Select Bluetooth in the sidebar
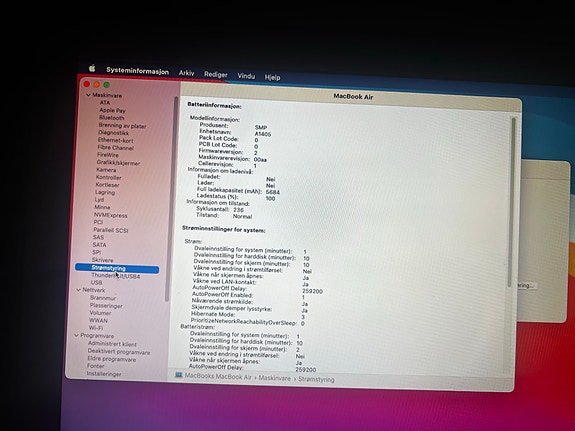Image resolution: width=575 pixels, height=431 pixels. point(111,118)
